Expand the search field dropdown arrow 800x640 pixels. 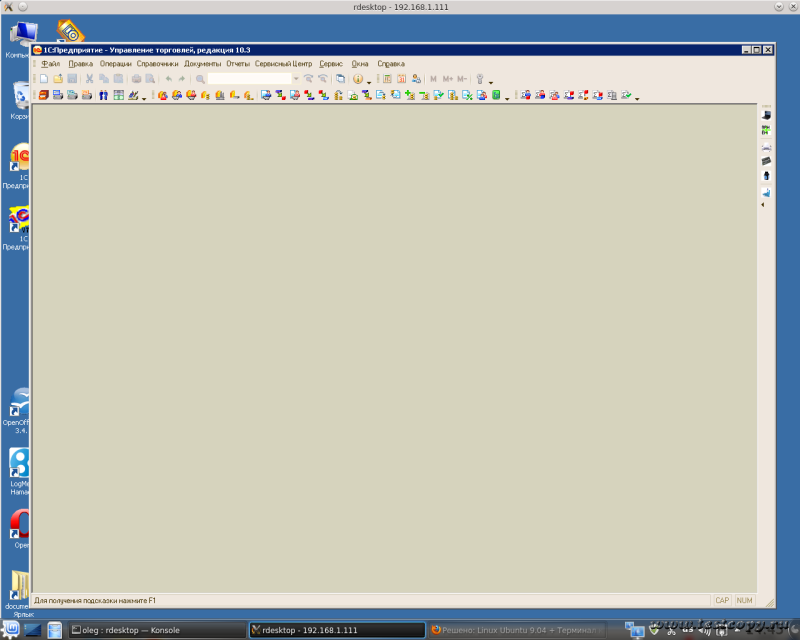[296, 78]
